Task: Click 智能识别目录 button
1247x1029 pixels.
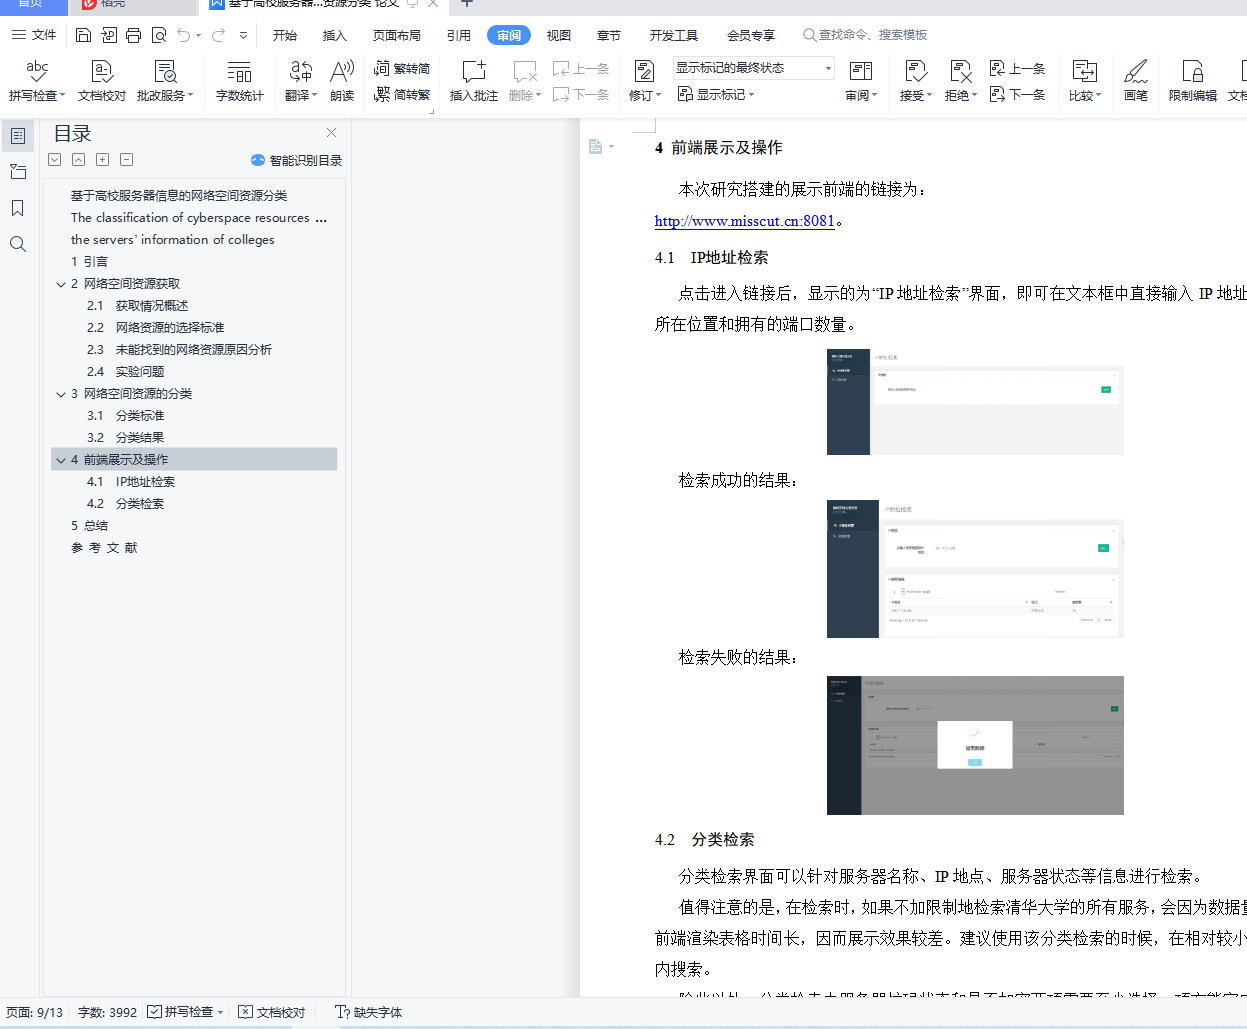Action: click(x=296, y=160)
